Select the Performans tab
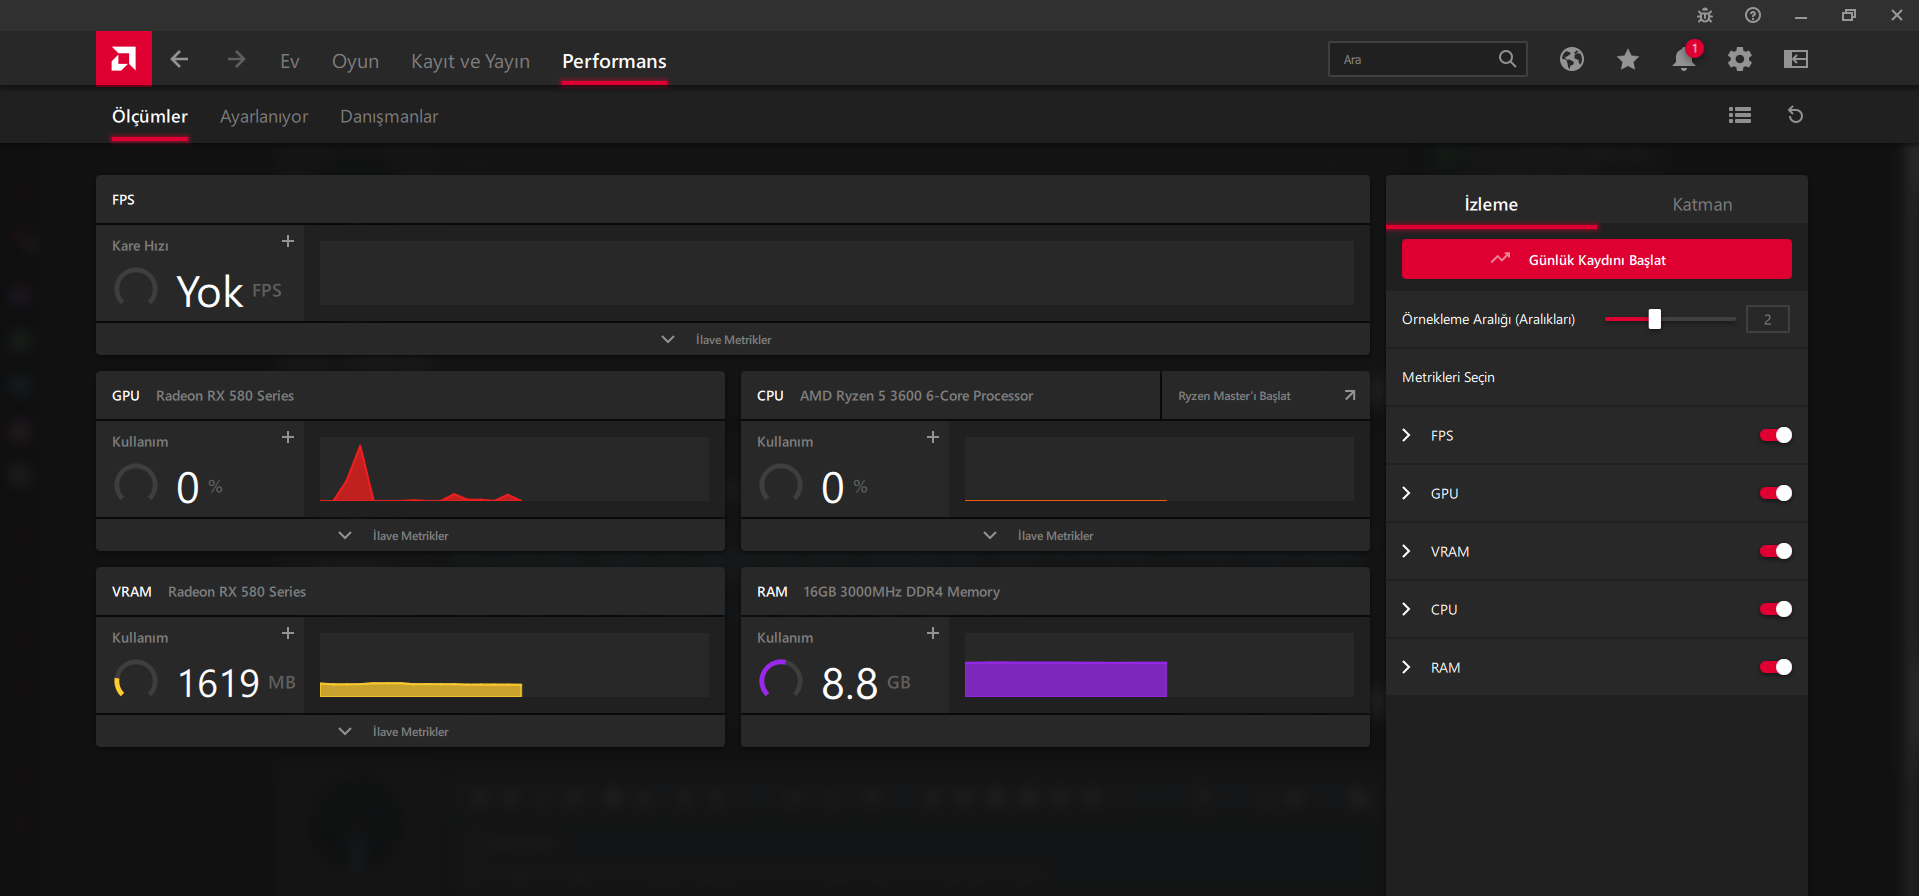The width and height of the screenshot is (1919, 896). [x=614, y=61]
